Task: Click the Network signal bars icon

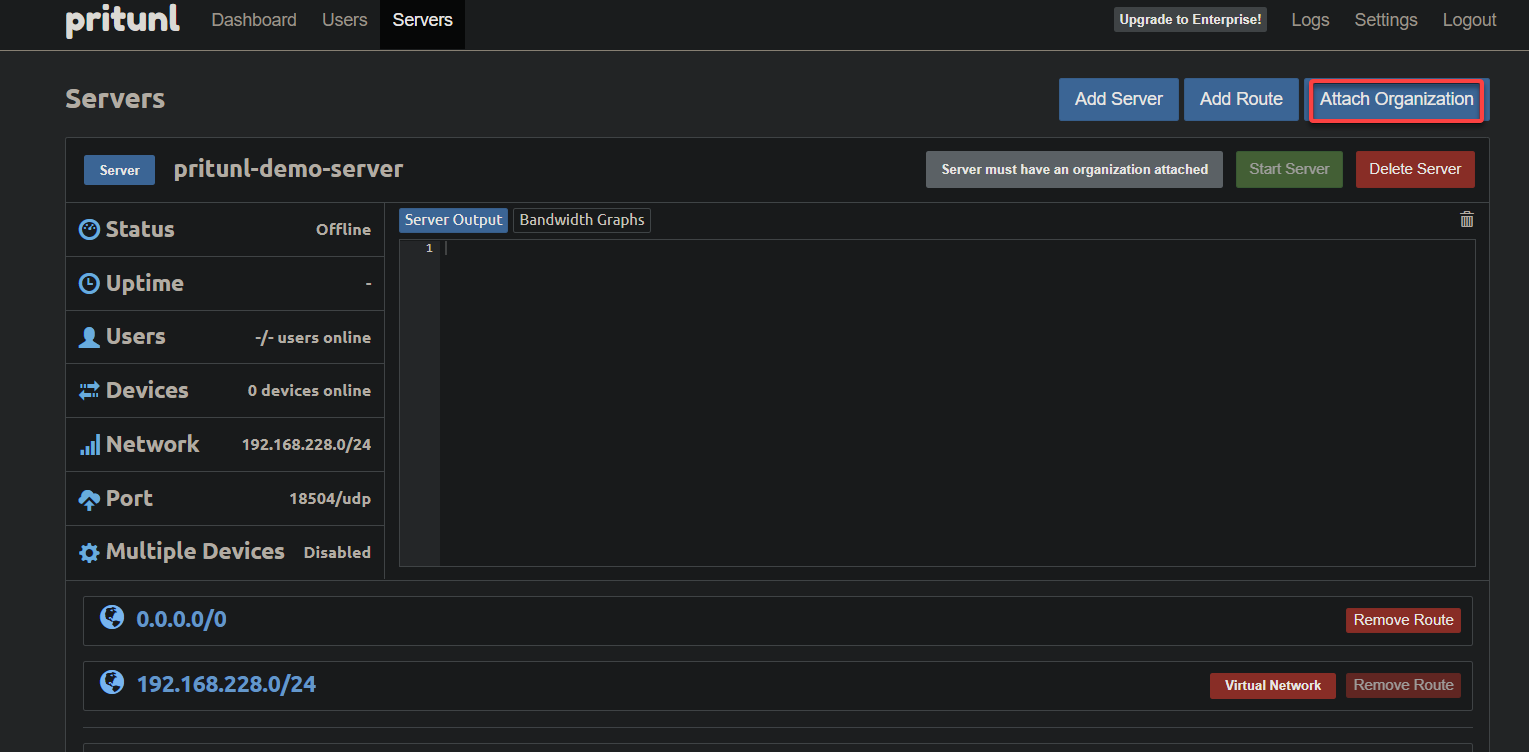Action: coord(89,445)
